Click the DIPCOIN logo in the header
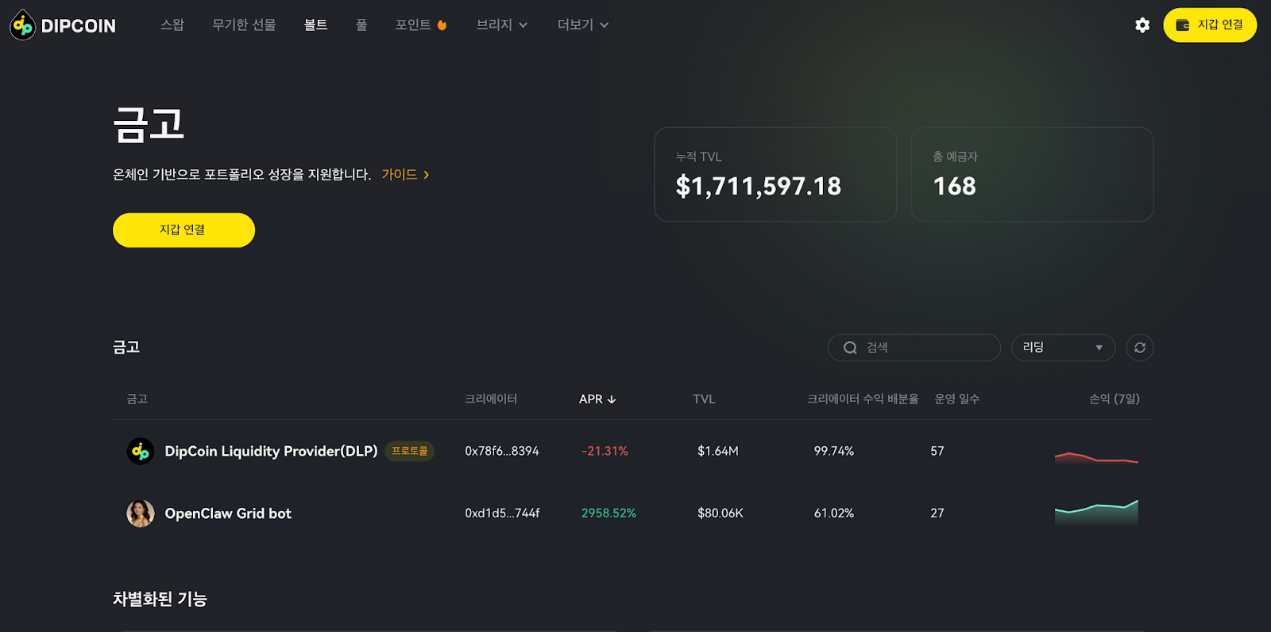The width and height of the screenshot is (1271, 632). point(62,25)
